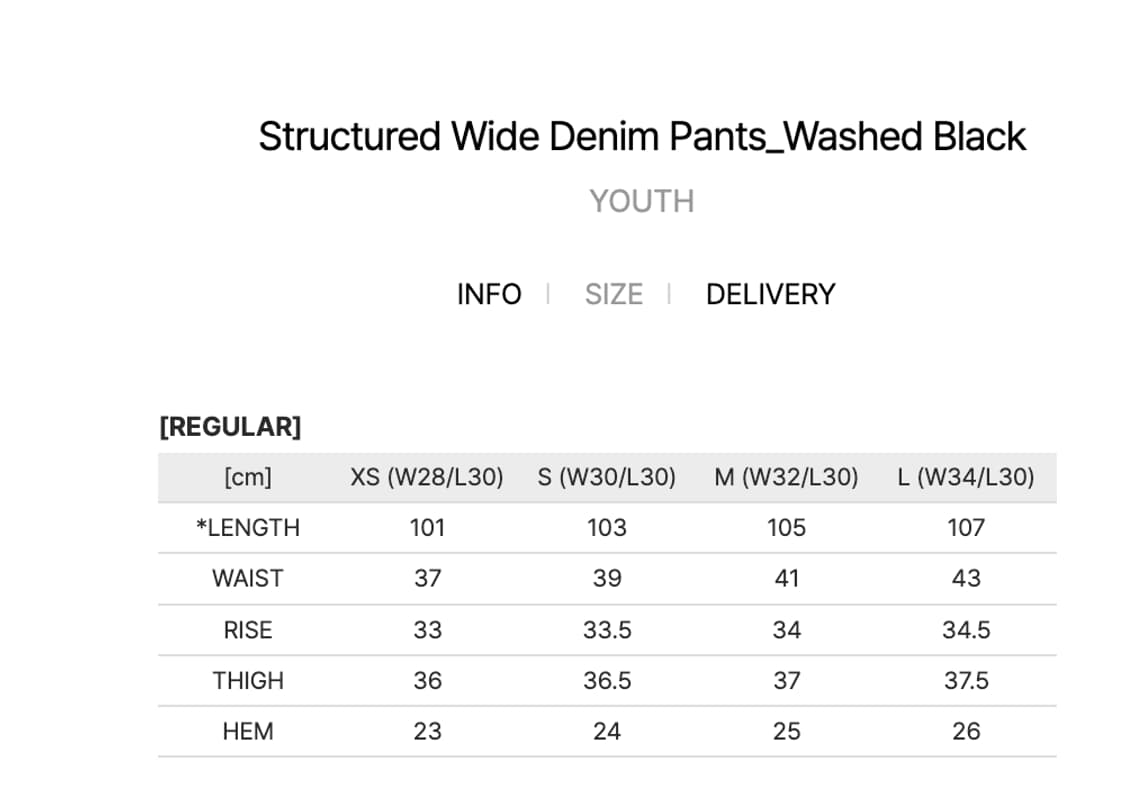
Task: Click the 107 length value for L
Action: [966, 528]
